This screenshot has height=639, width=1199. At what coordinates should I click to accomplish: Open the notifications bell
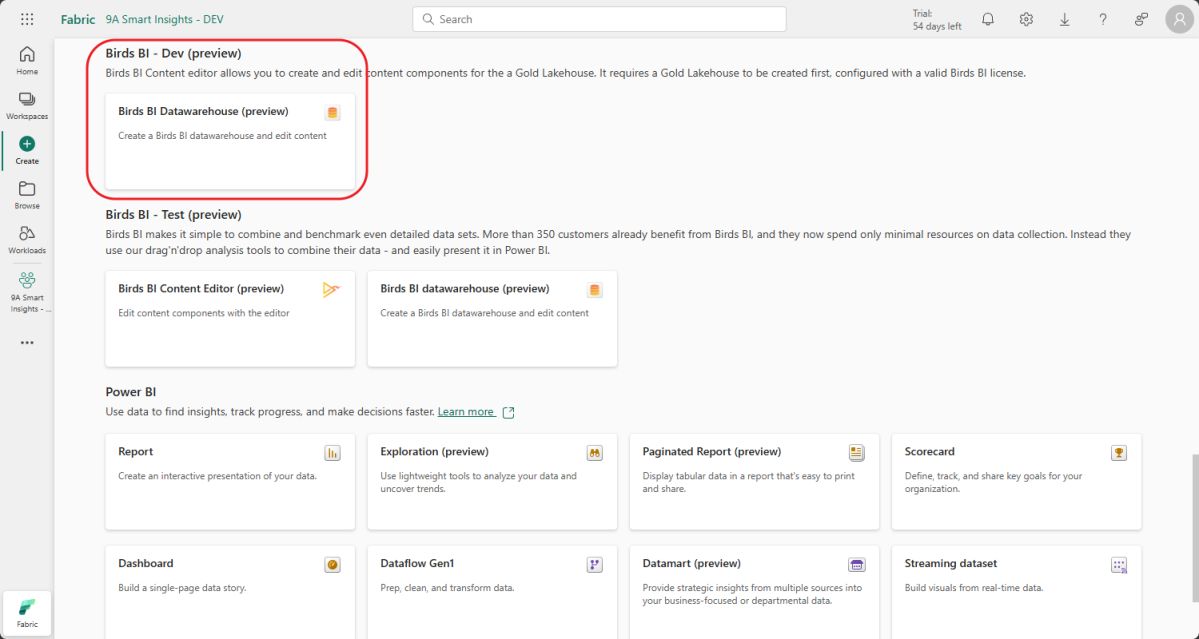(x=988, y=19)
